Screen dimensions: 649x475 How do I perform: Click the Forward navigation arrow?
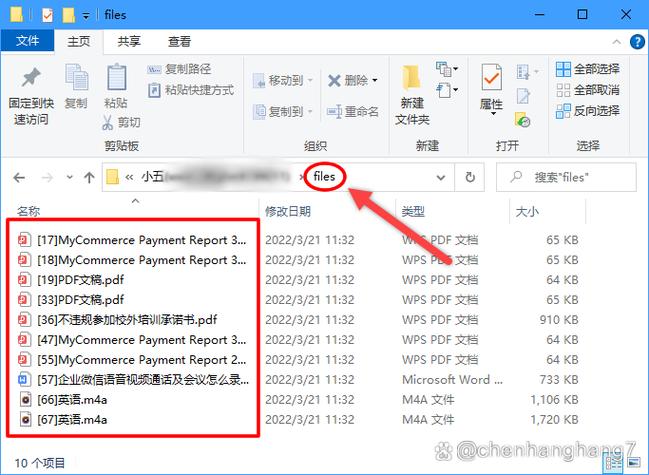coord(48,178)
